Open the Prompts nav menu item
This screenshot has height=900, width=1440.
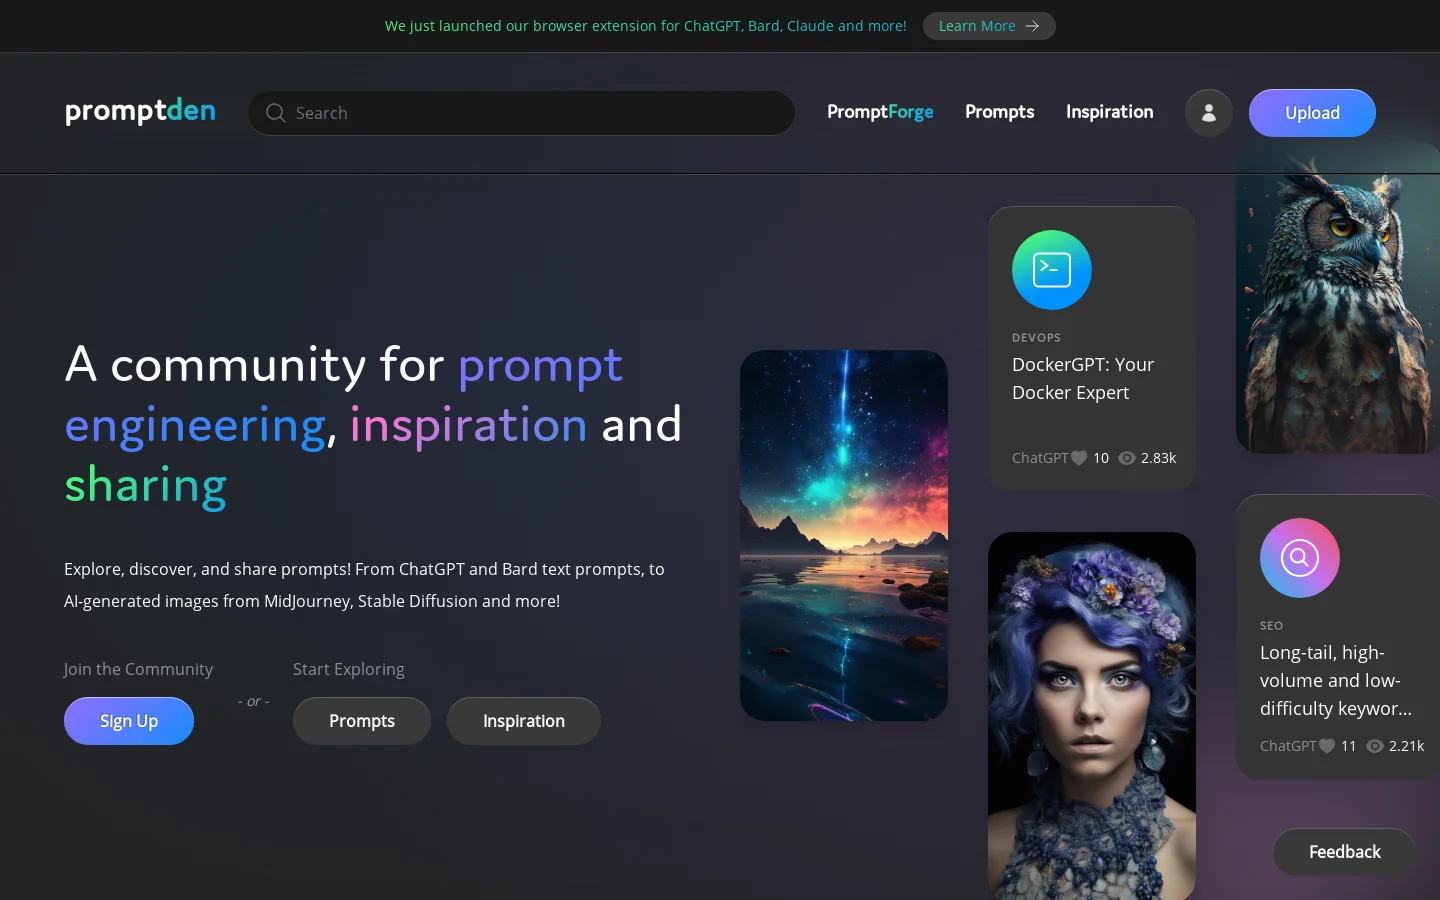(x=999, y=112)
